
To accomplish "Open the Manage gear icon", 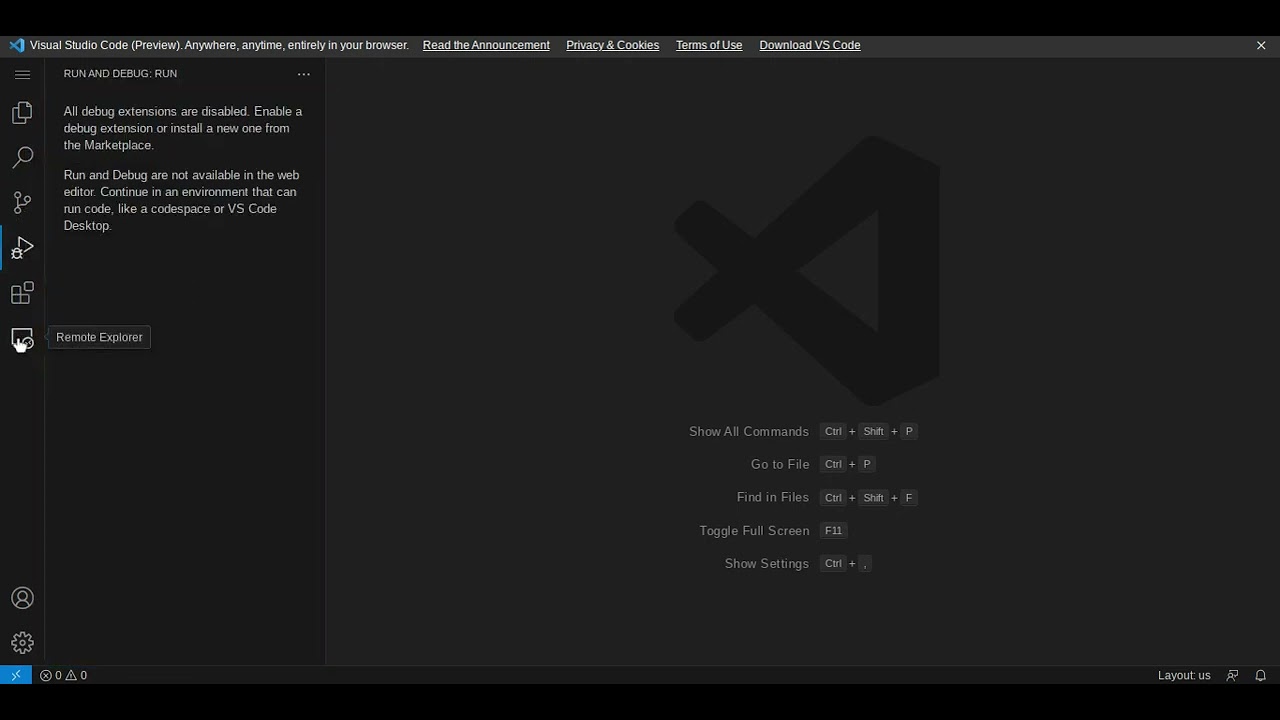I will pyautogui.click(x=22, y=643).
